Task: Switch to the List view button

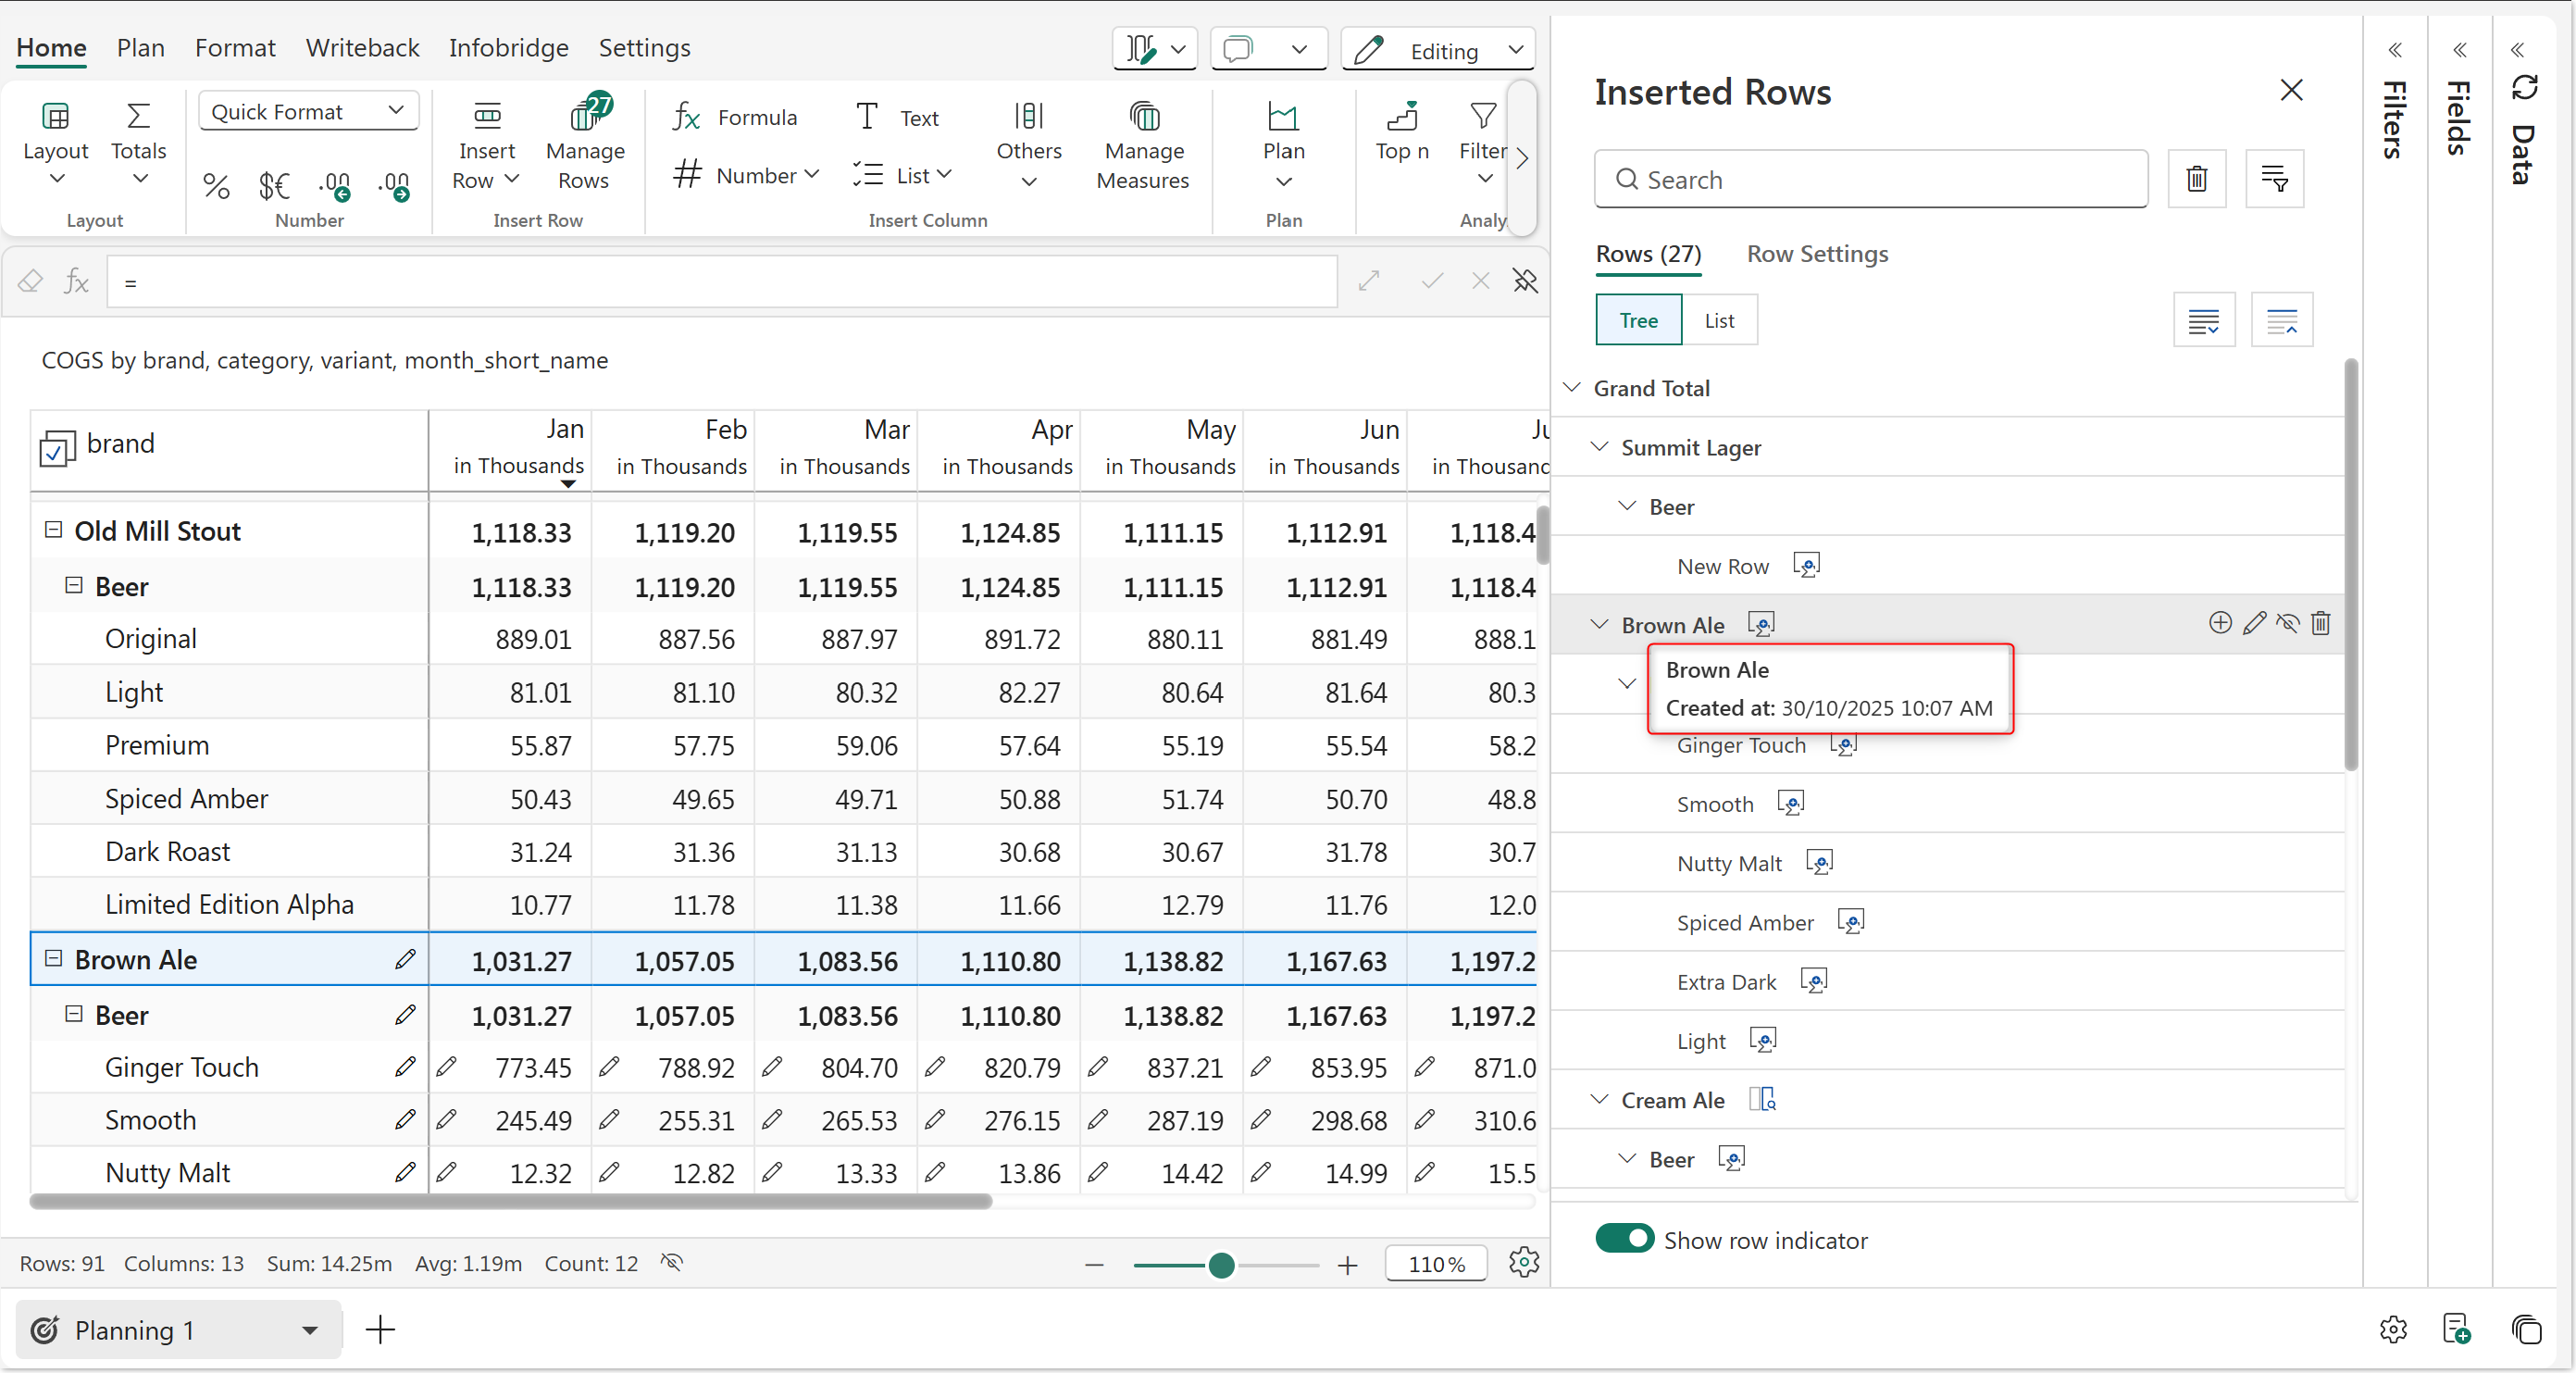Action: (1719, 320)
